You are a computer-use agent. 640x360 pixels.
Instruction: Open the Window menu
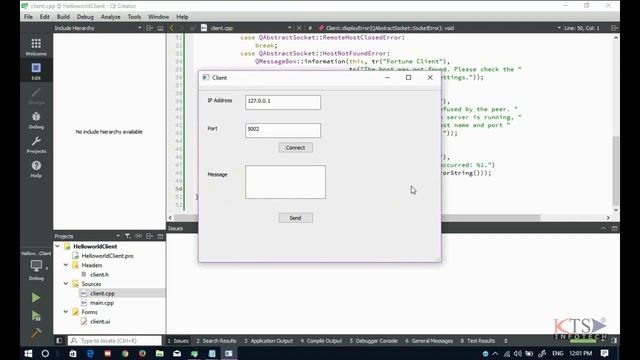(158, 17)
